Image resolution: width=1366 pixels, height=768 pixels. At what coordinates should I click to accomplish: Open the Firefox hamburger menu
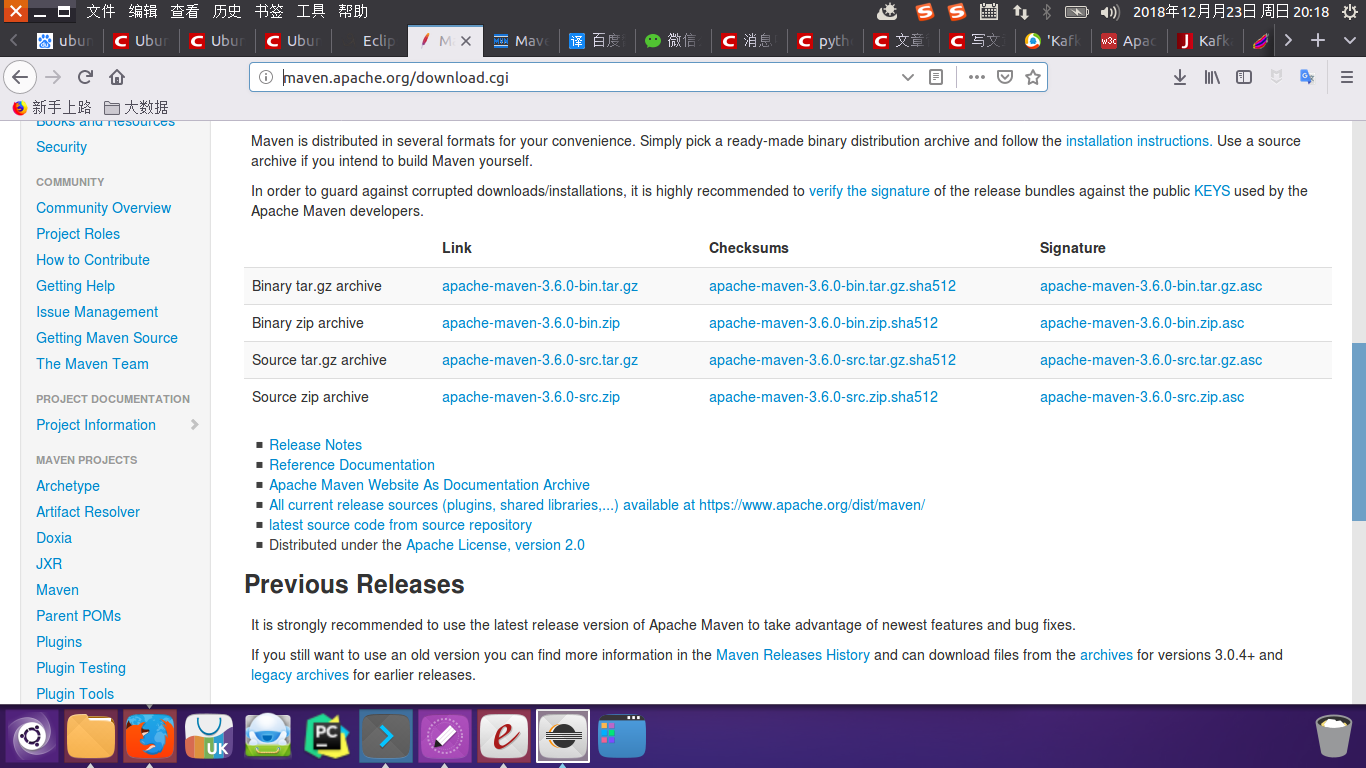[1346, 77]
